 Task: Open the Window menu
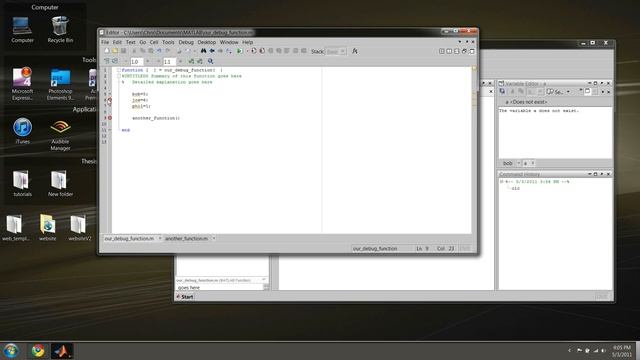point(229,42)
